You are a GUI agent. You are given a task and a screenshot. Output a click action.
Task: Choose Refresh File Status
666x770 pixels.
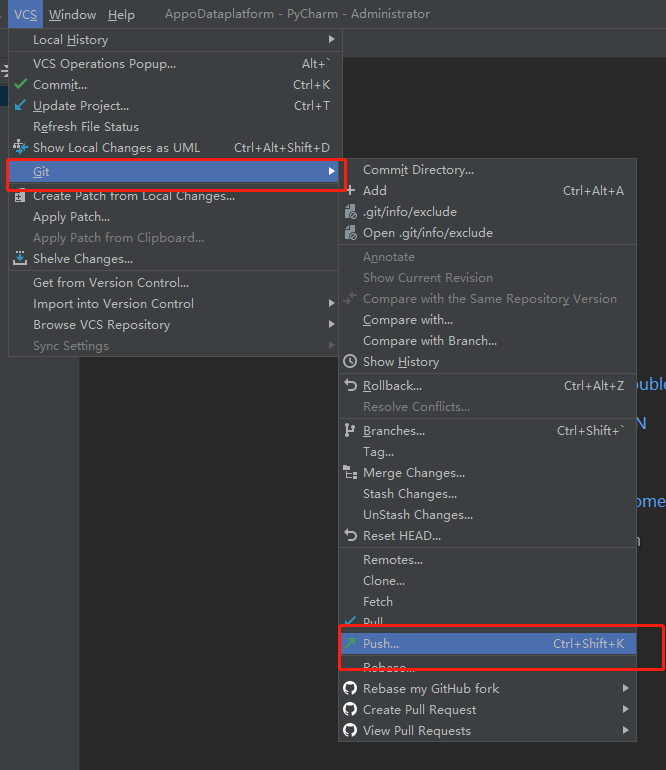coord(175,127)
